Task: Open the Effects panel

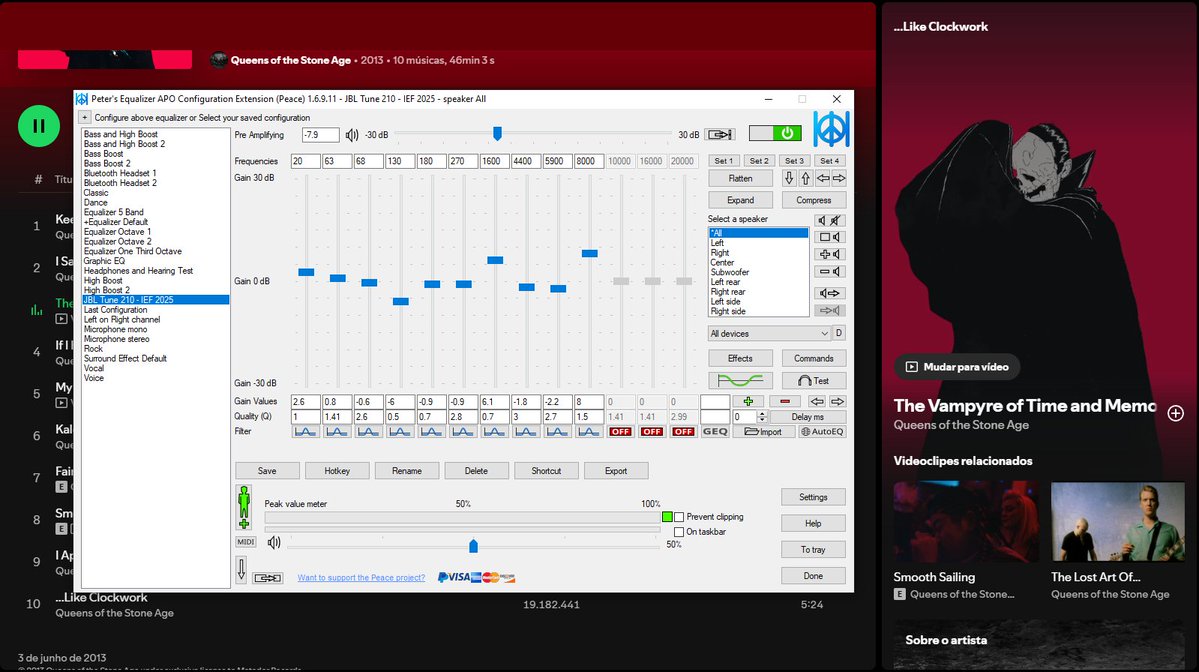Action: point(740,359)
